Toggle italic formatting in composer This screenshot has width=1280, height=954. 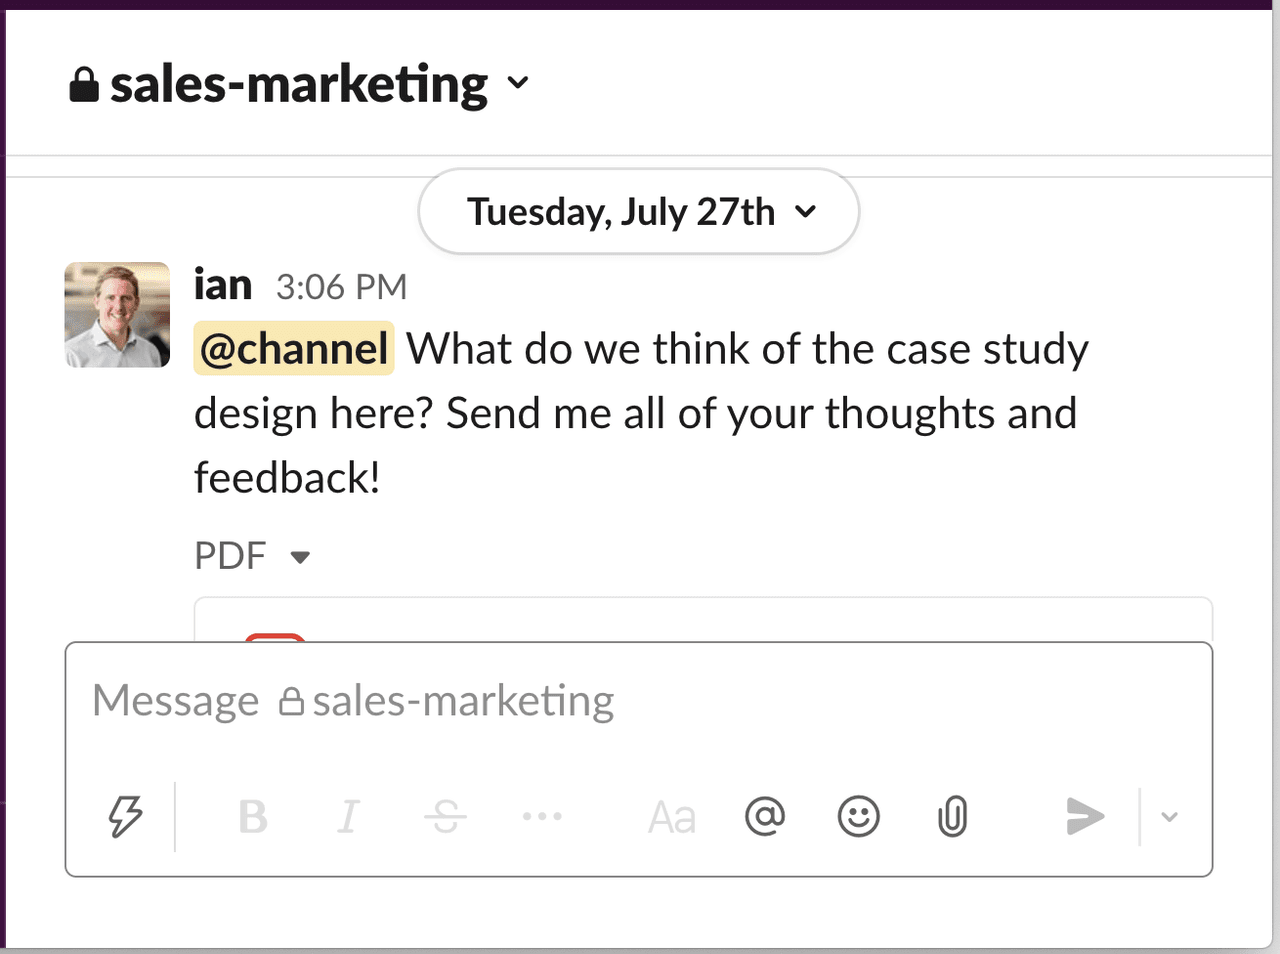[x=348, y=817]
